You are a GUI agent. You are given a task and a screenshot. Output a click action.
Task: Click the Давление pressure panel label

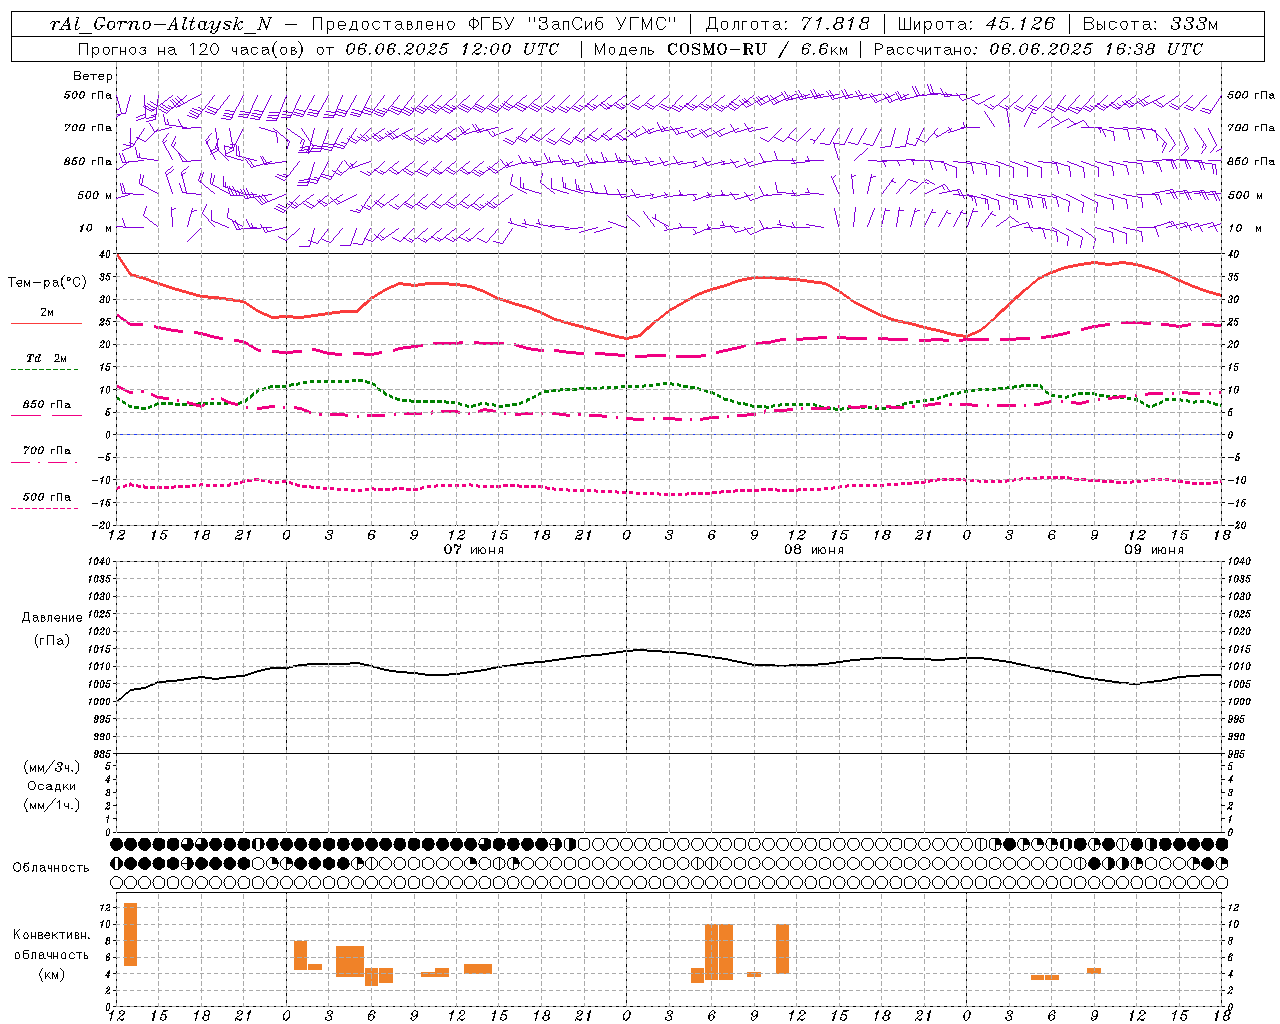[x=52, y=618]
